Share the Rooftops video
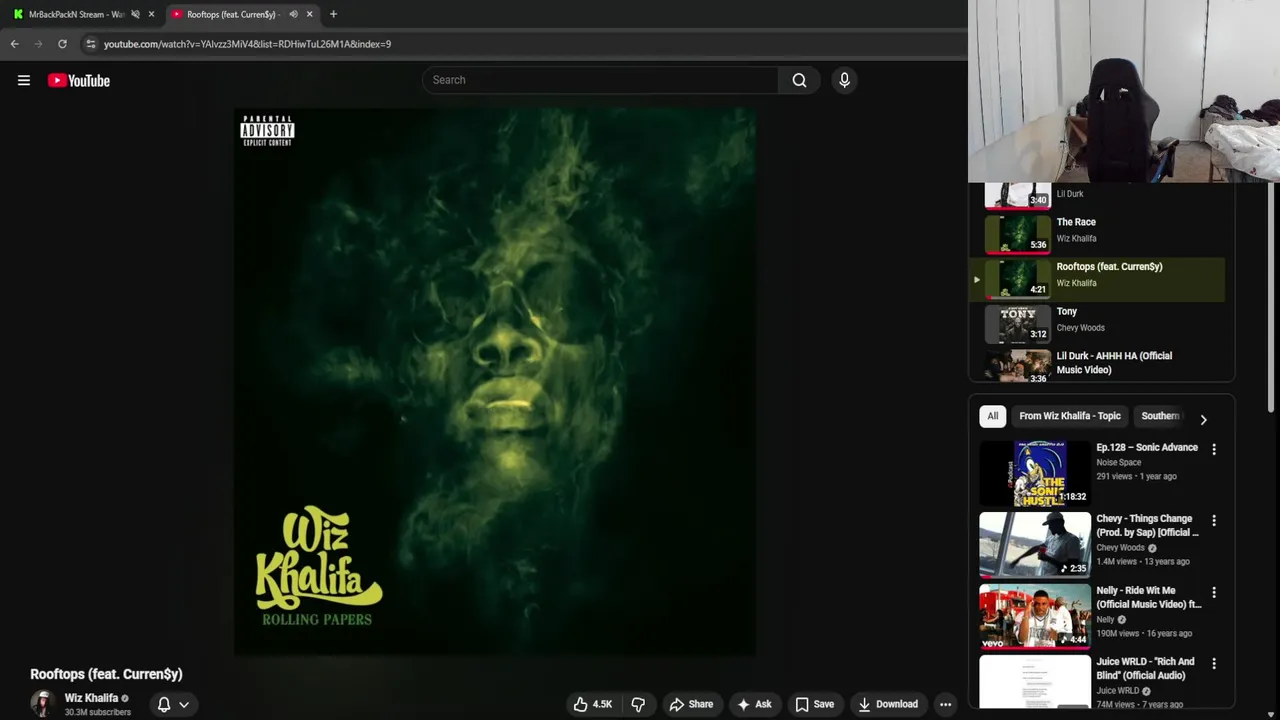 pos(691,704)
